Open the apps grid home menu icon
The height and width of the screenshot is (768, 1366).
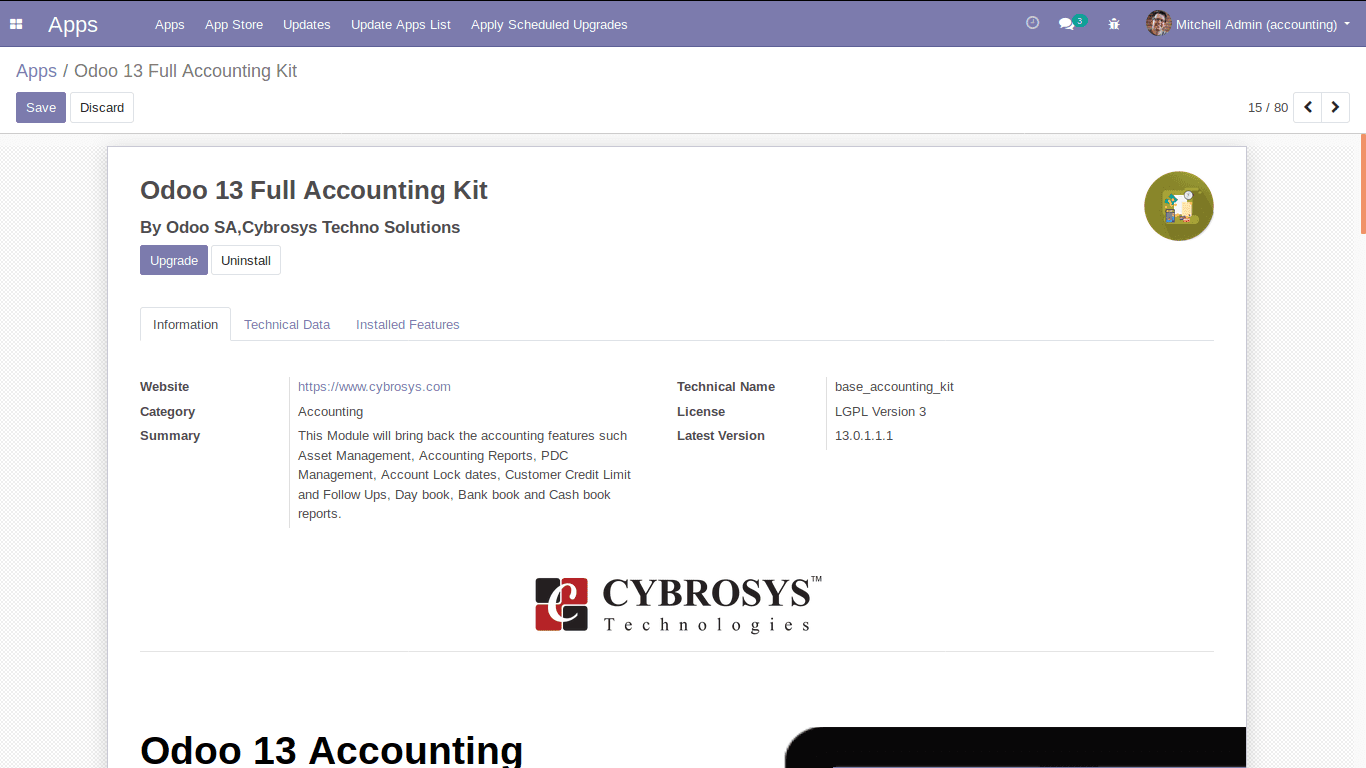(16, 24)
